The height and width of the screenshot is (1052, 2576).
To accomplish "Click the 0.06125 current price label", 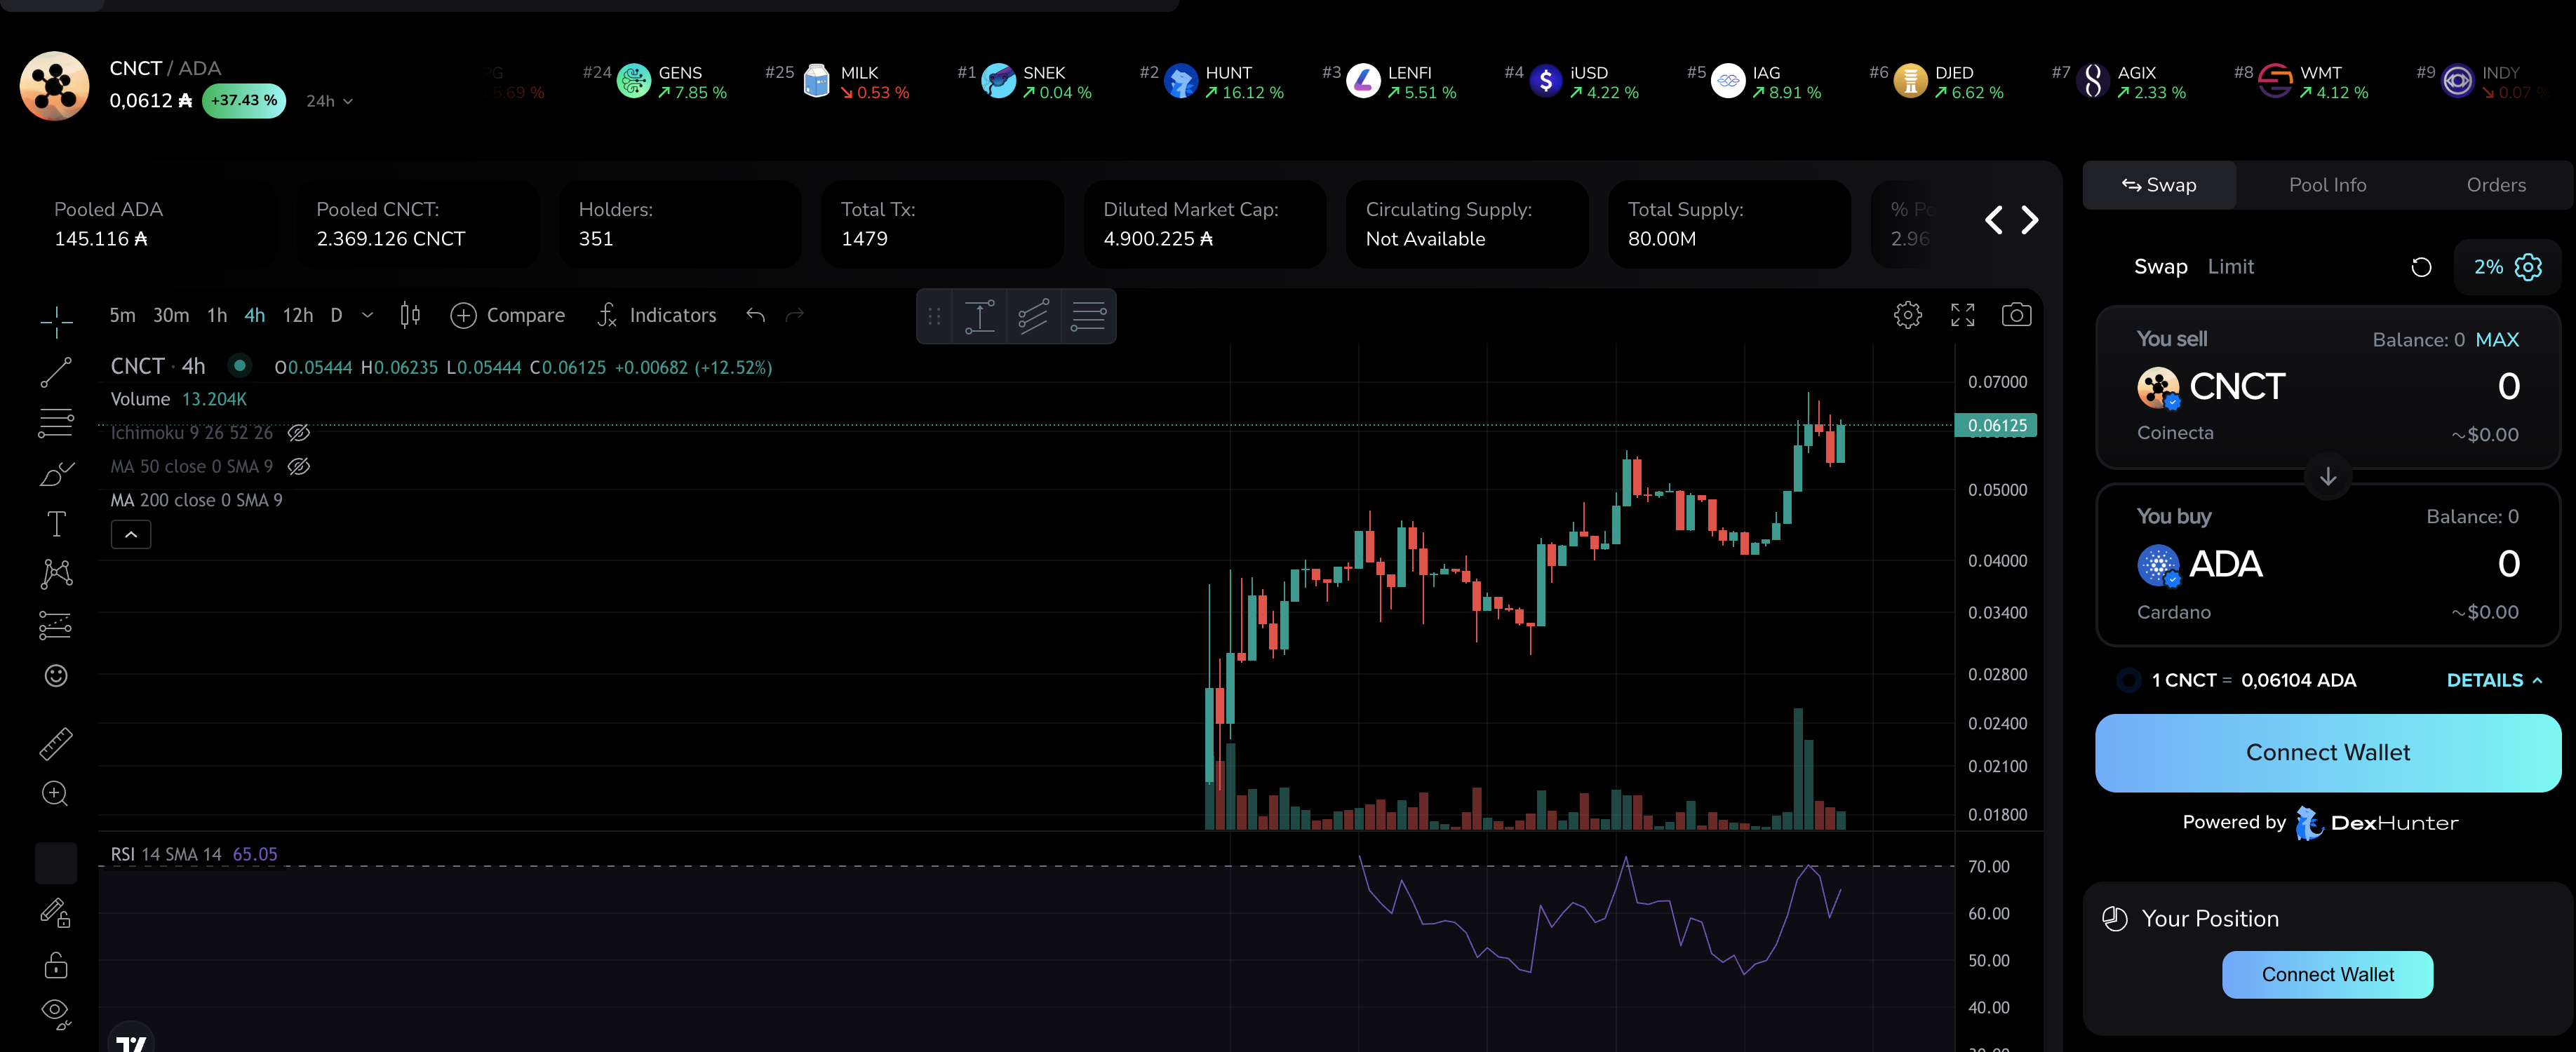I will click(1997, 426).
